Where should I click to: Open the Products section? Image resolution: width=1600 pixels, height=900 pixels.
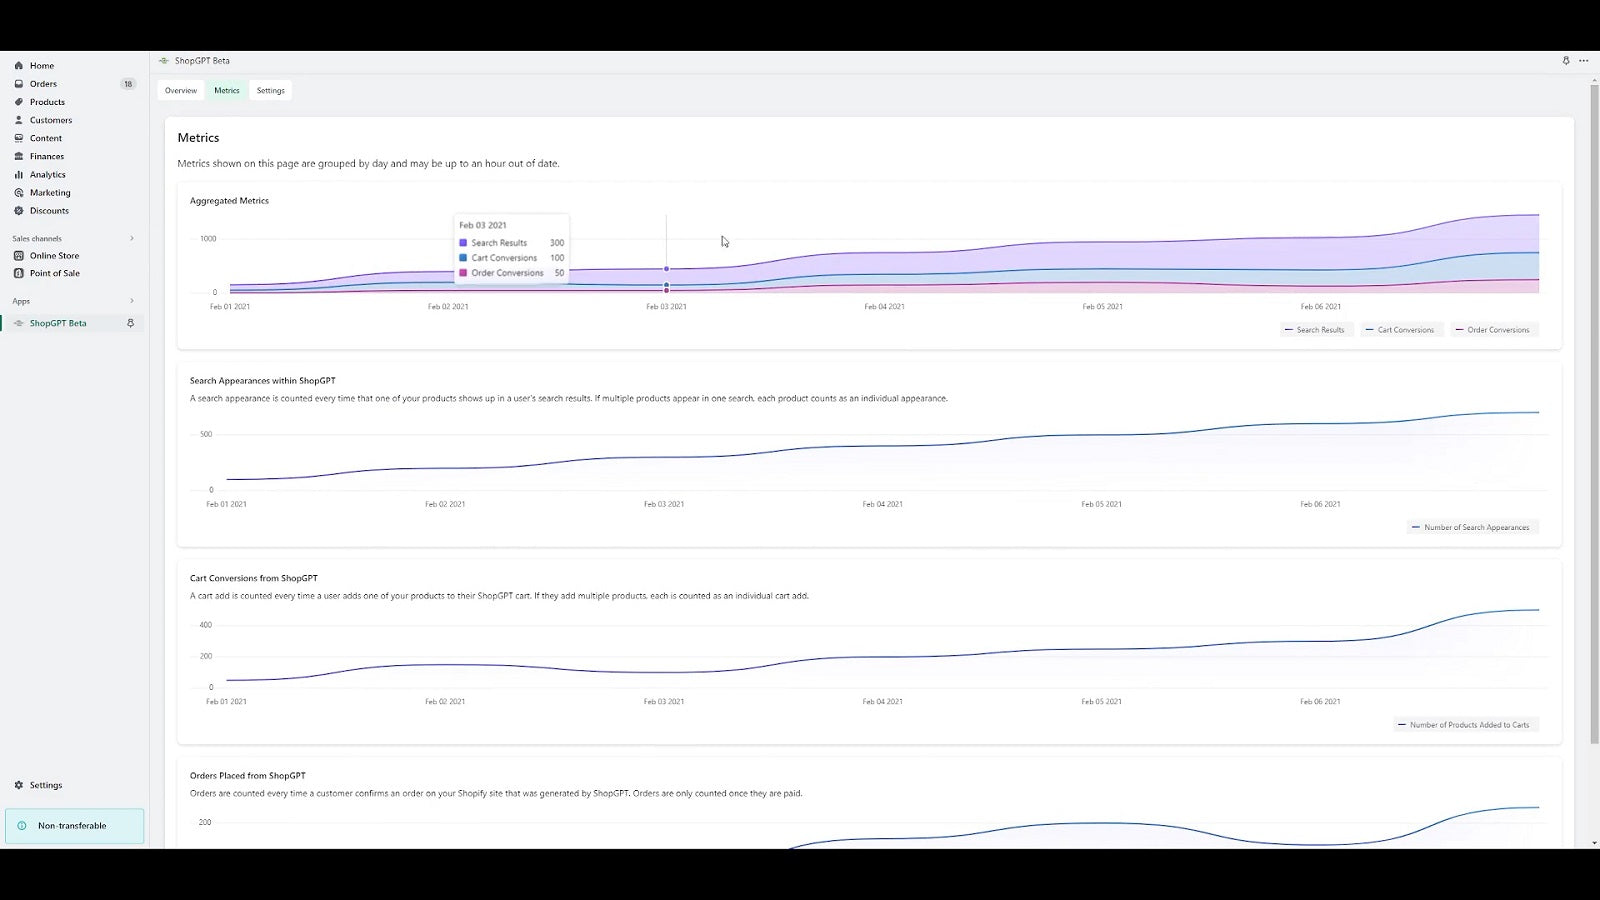tap(46, 102)
